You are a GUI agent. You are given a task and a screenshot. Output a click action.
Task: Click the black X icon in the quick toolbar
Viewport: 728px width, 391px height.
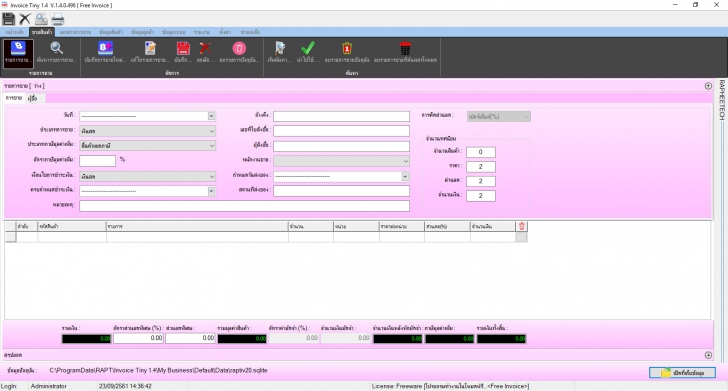pyautogui.click(x=25, y=19)
